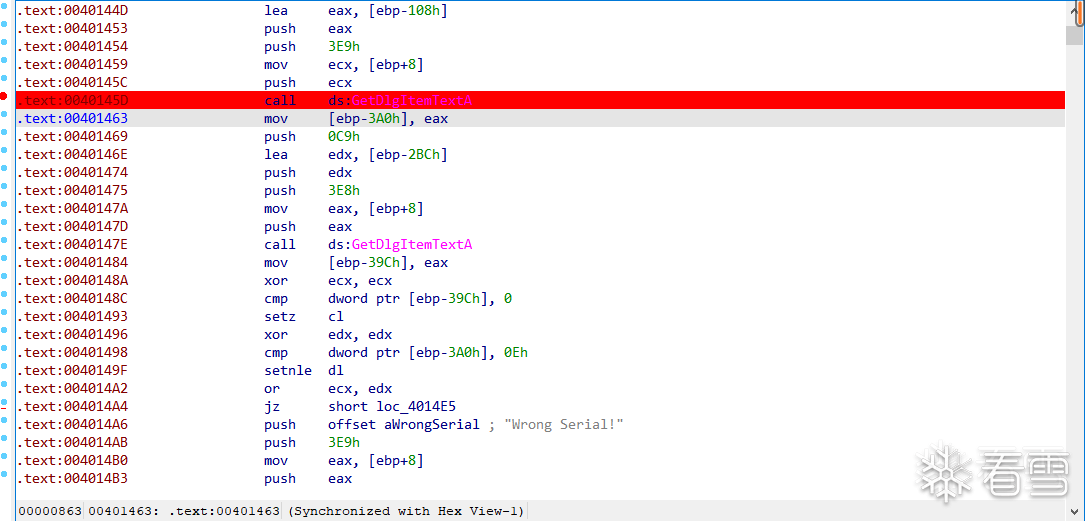Click the blue margin dot beside address 00401453
This screenshot has height=521, width=1085.
(3, 24)
